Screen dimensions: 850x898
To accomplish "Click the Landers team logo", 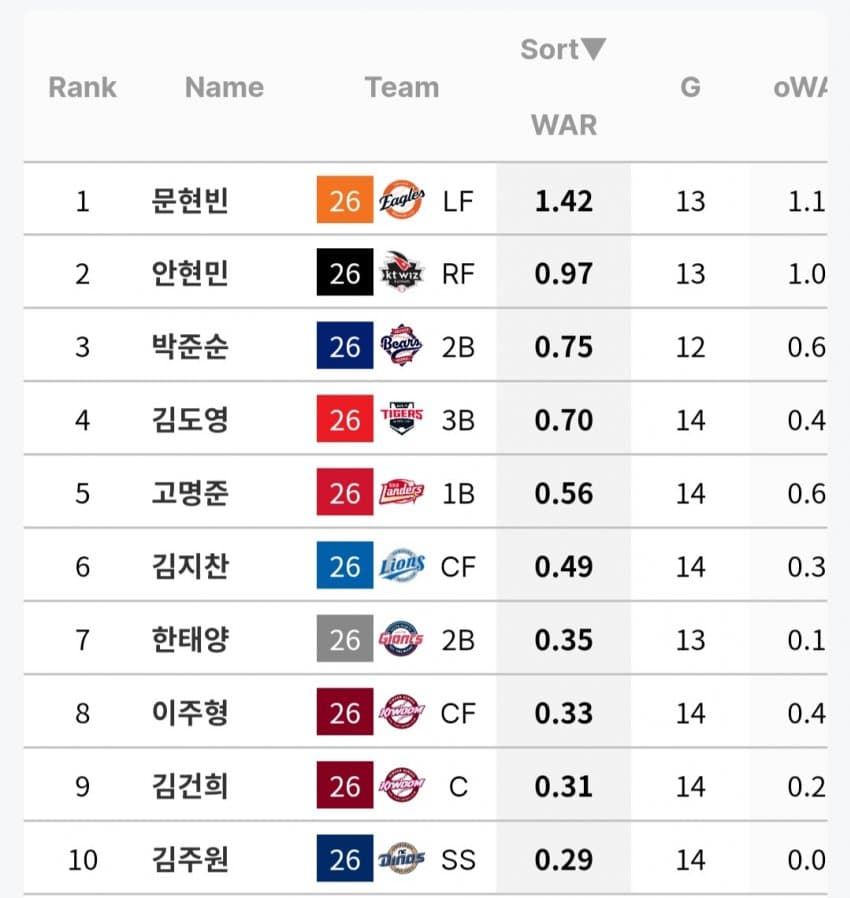I will click(402, 493).
